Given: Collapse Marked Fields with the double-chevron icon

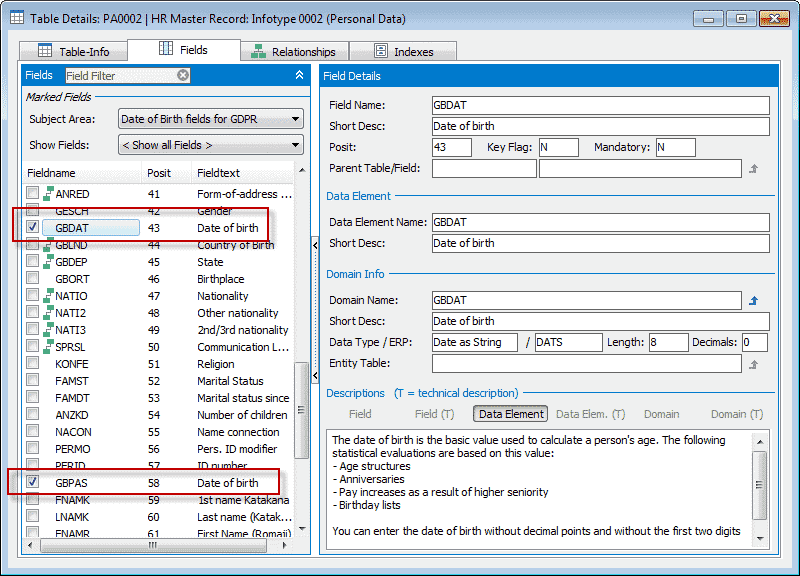Looking at the screenshot, I should [299, 75].
